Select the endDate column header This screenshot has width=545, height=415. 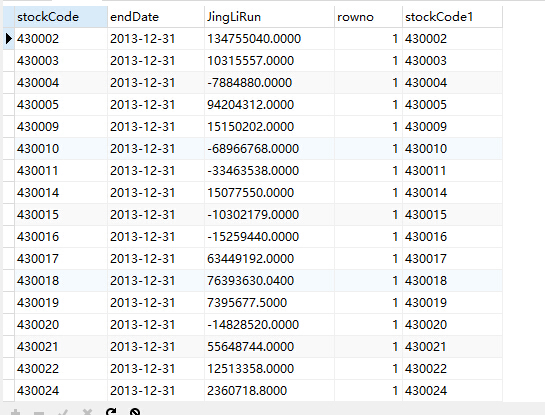click(x=156, y=17)
